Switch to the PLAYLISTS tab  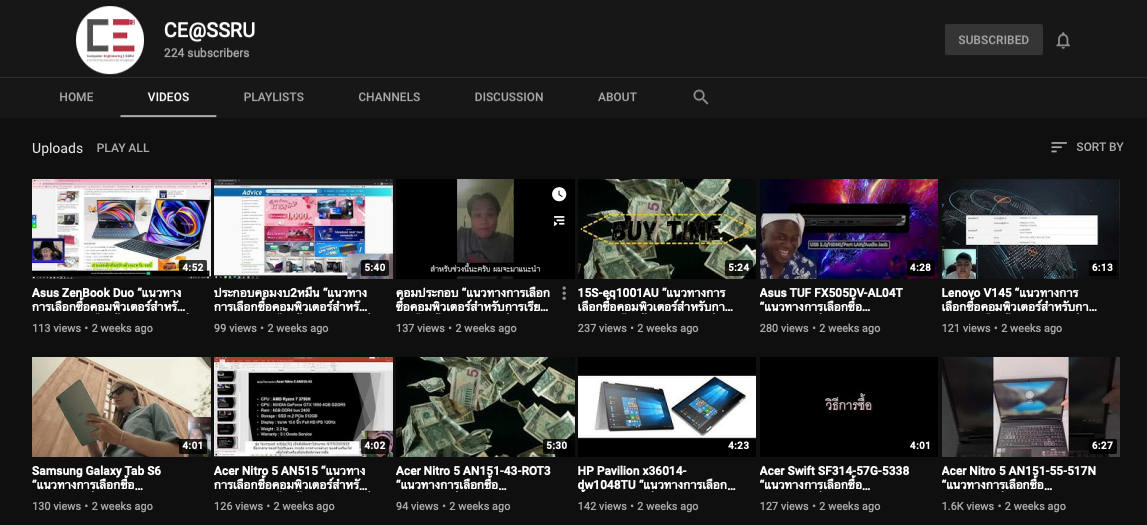[x=273, y=97]
